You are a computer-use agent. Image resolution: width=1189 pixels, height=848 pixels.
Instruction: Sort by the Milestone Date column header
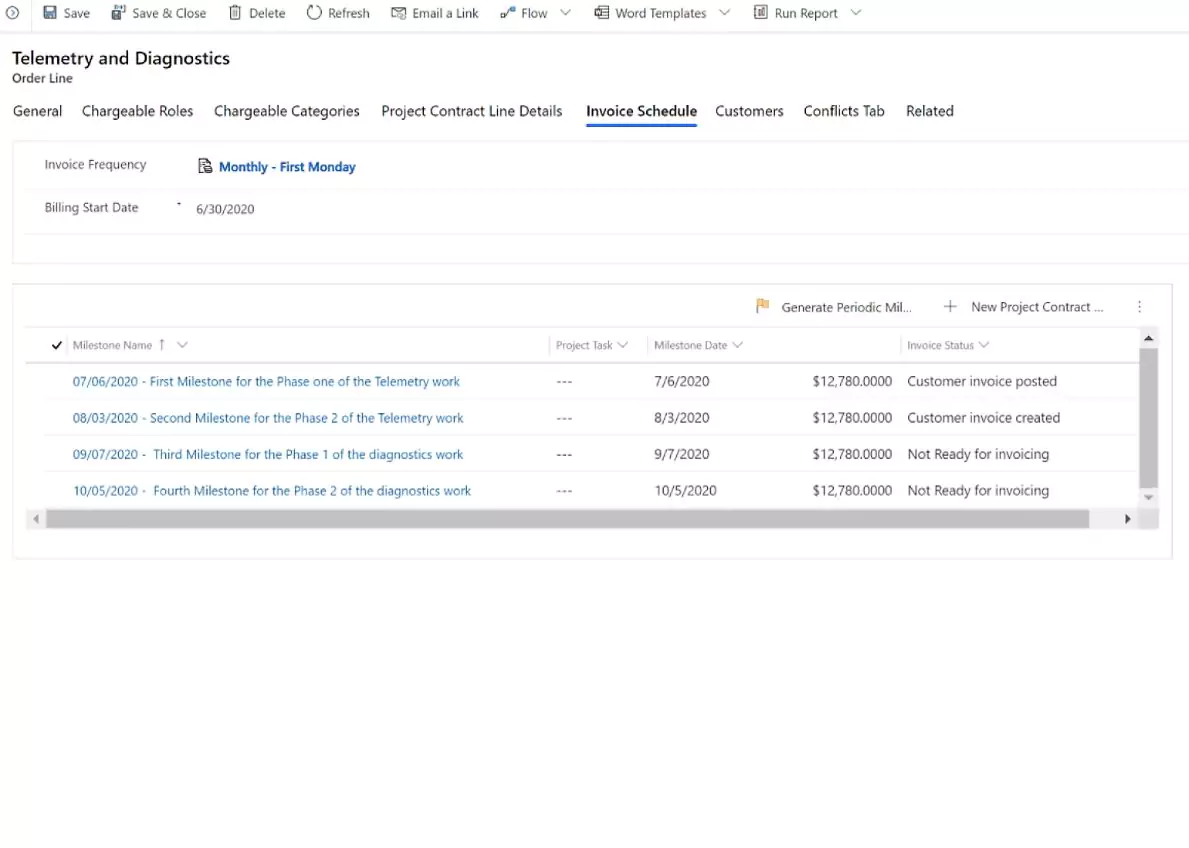[x=690, y=345]
